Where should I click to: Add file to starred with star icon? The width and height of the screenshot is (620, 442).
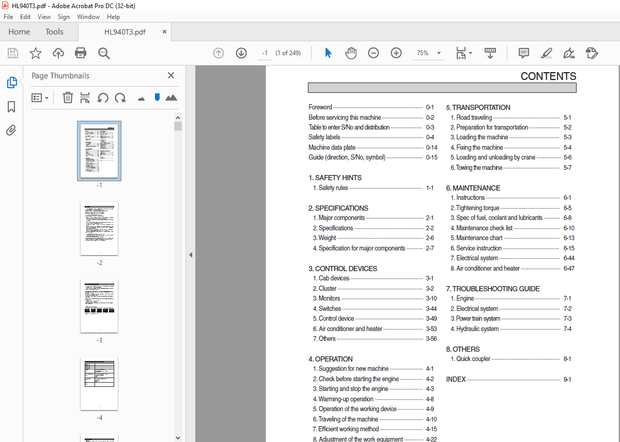(x=36, y=53)
